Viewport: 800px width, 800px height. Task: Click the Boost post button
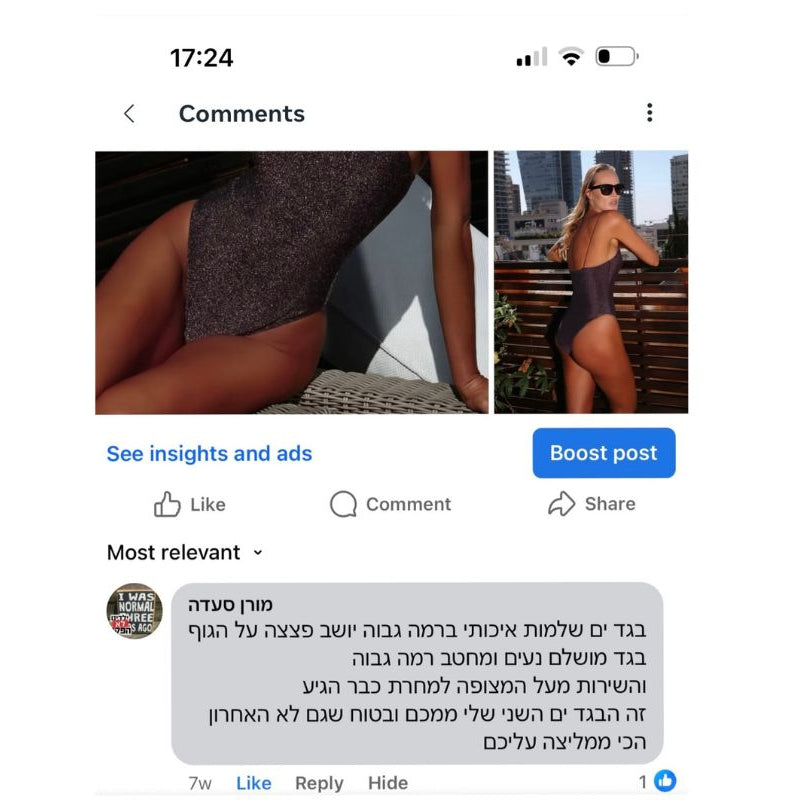tap(604, 453)
